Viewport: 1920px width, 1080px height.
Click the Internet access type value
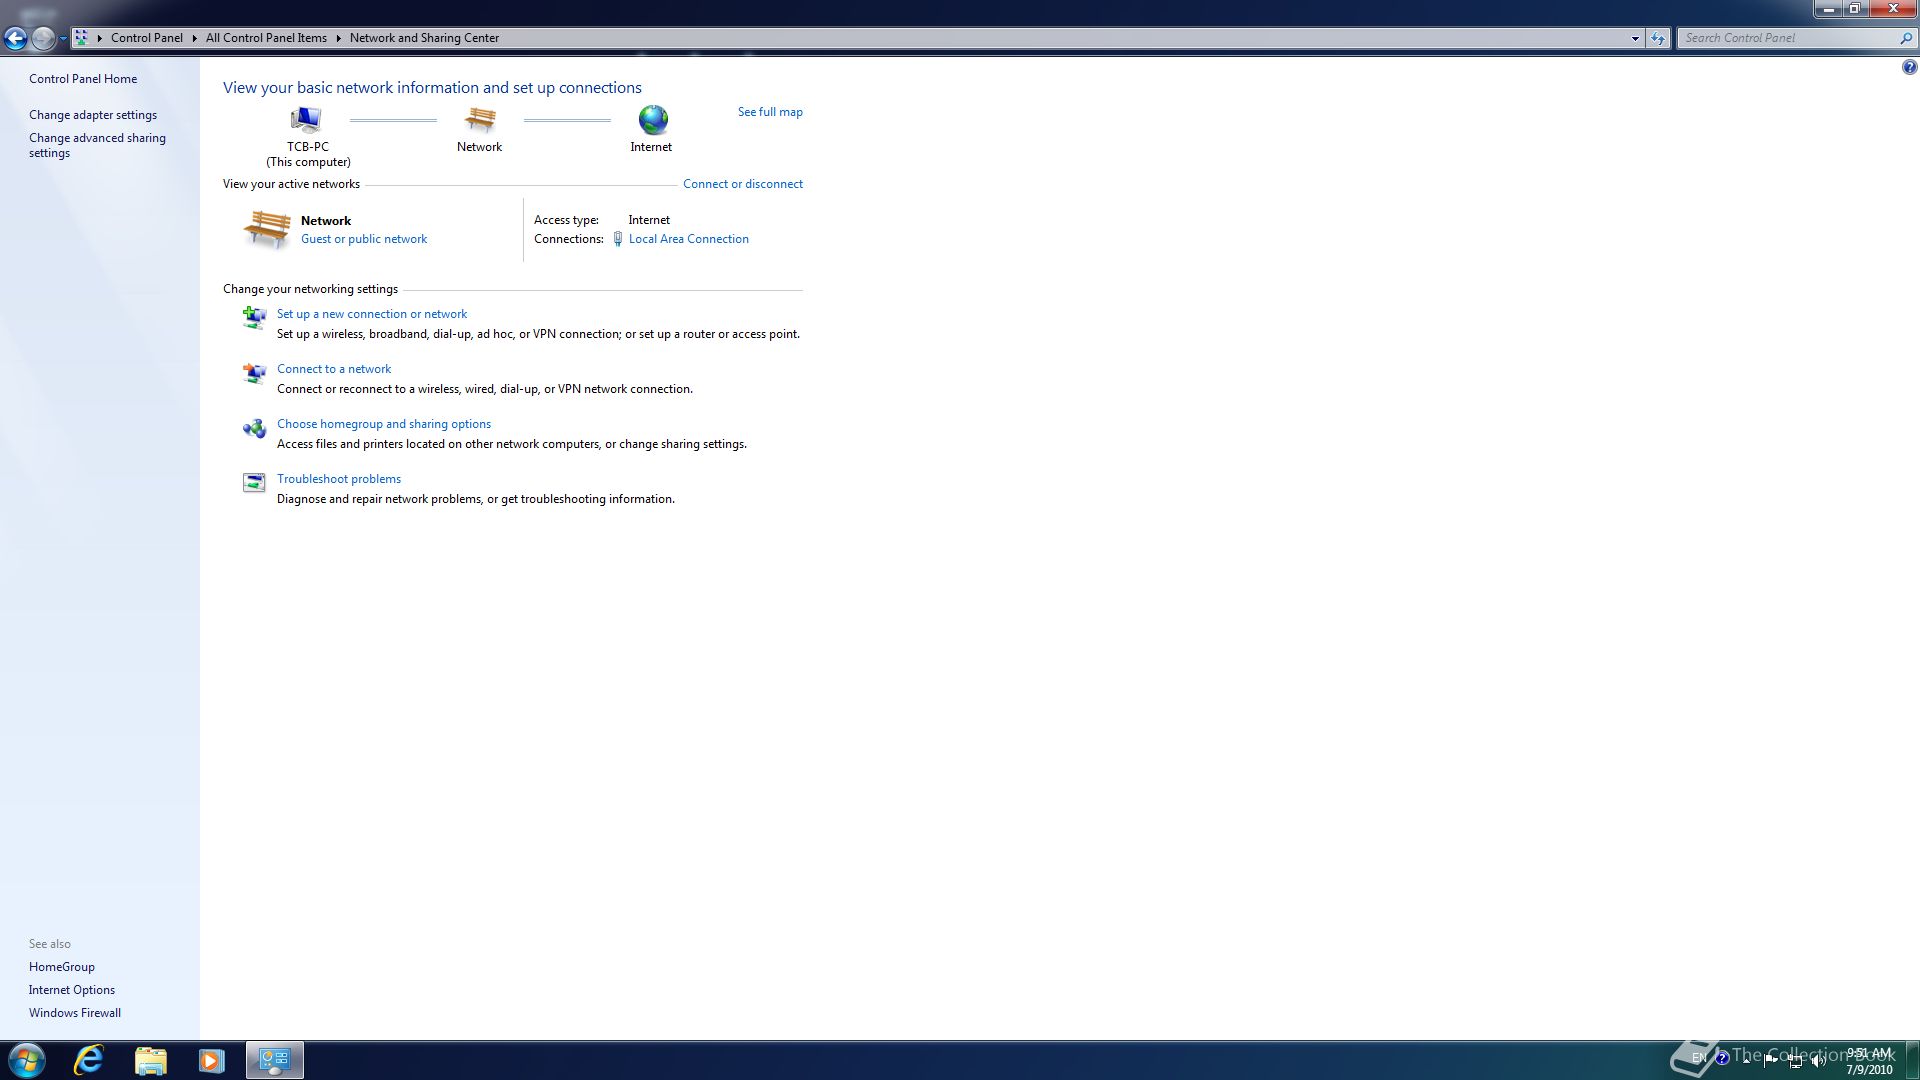point(649,220)
